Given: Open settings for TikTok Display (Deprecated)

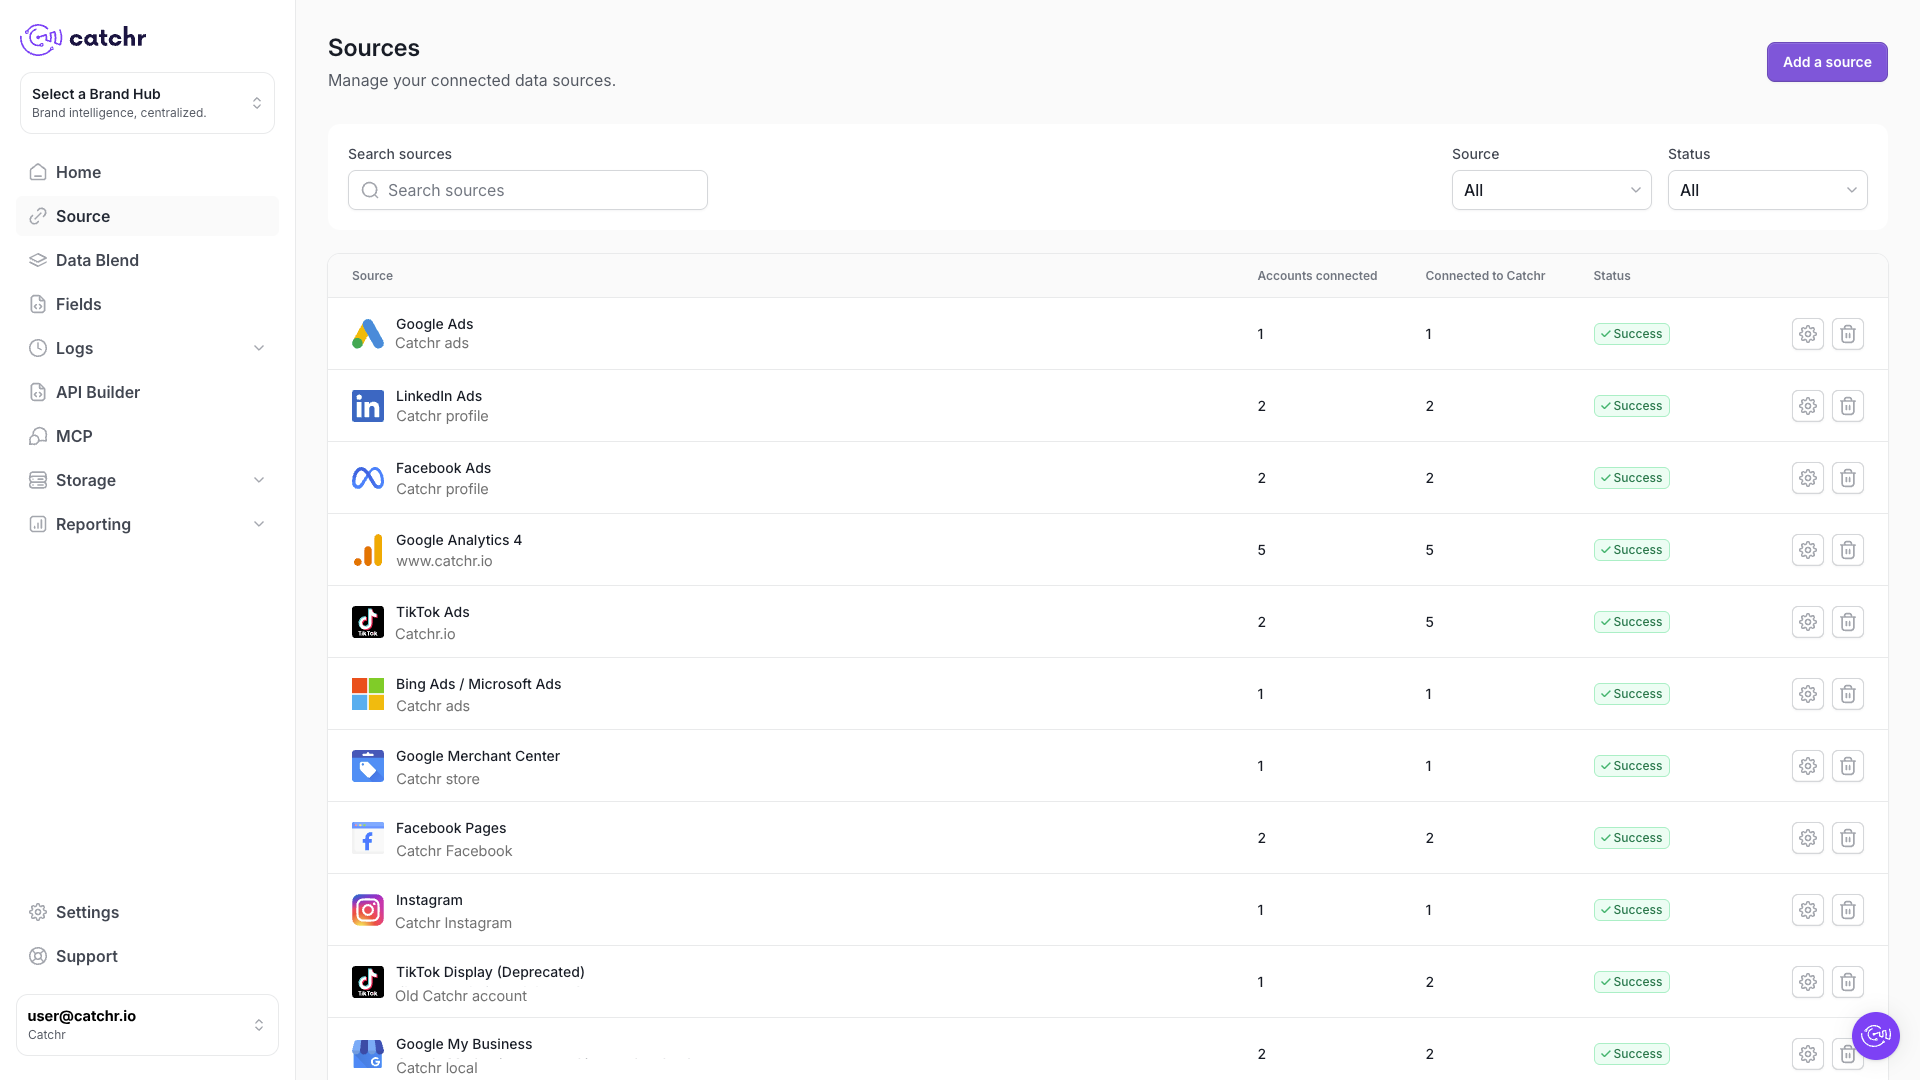Looking at the screenshot, I should (1808, 982).
